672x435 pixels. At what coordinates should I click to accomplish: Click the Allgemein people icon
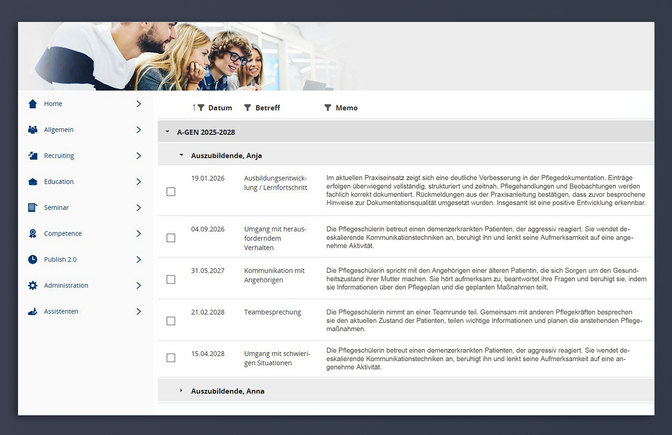point(33,130)
